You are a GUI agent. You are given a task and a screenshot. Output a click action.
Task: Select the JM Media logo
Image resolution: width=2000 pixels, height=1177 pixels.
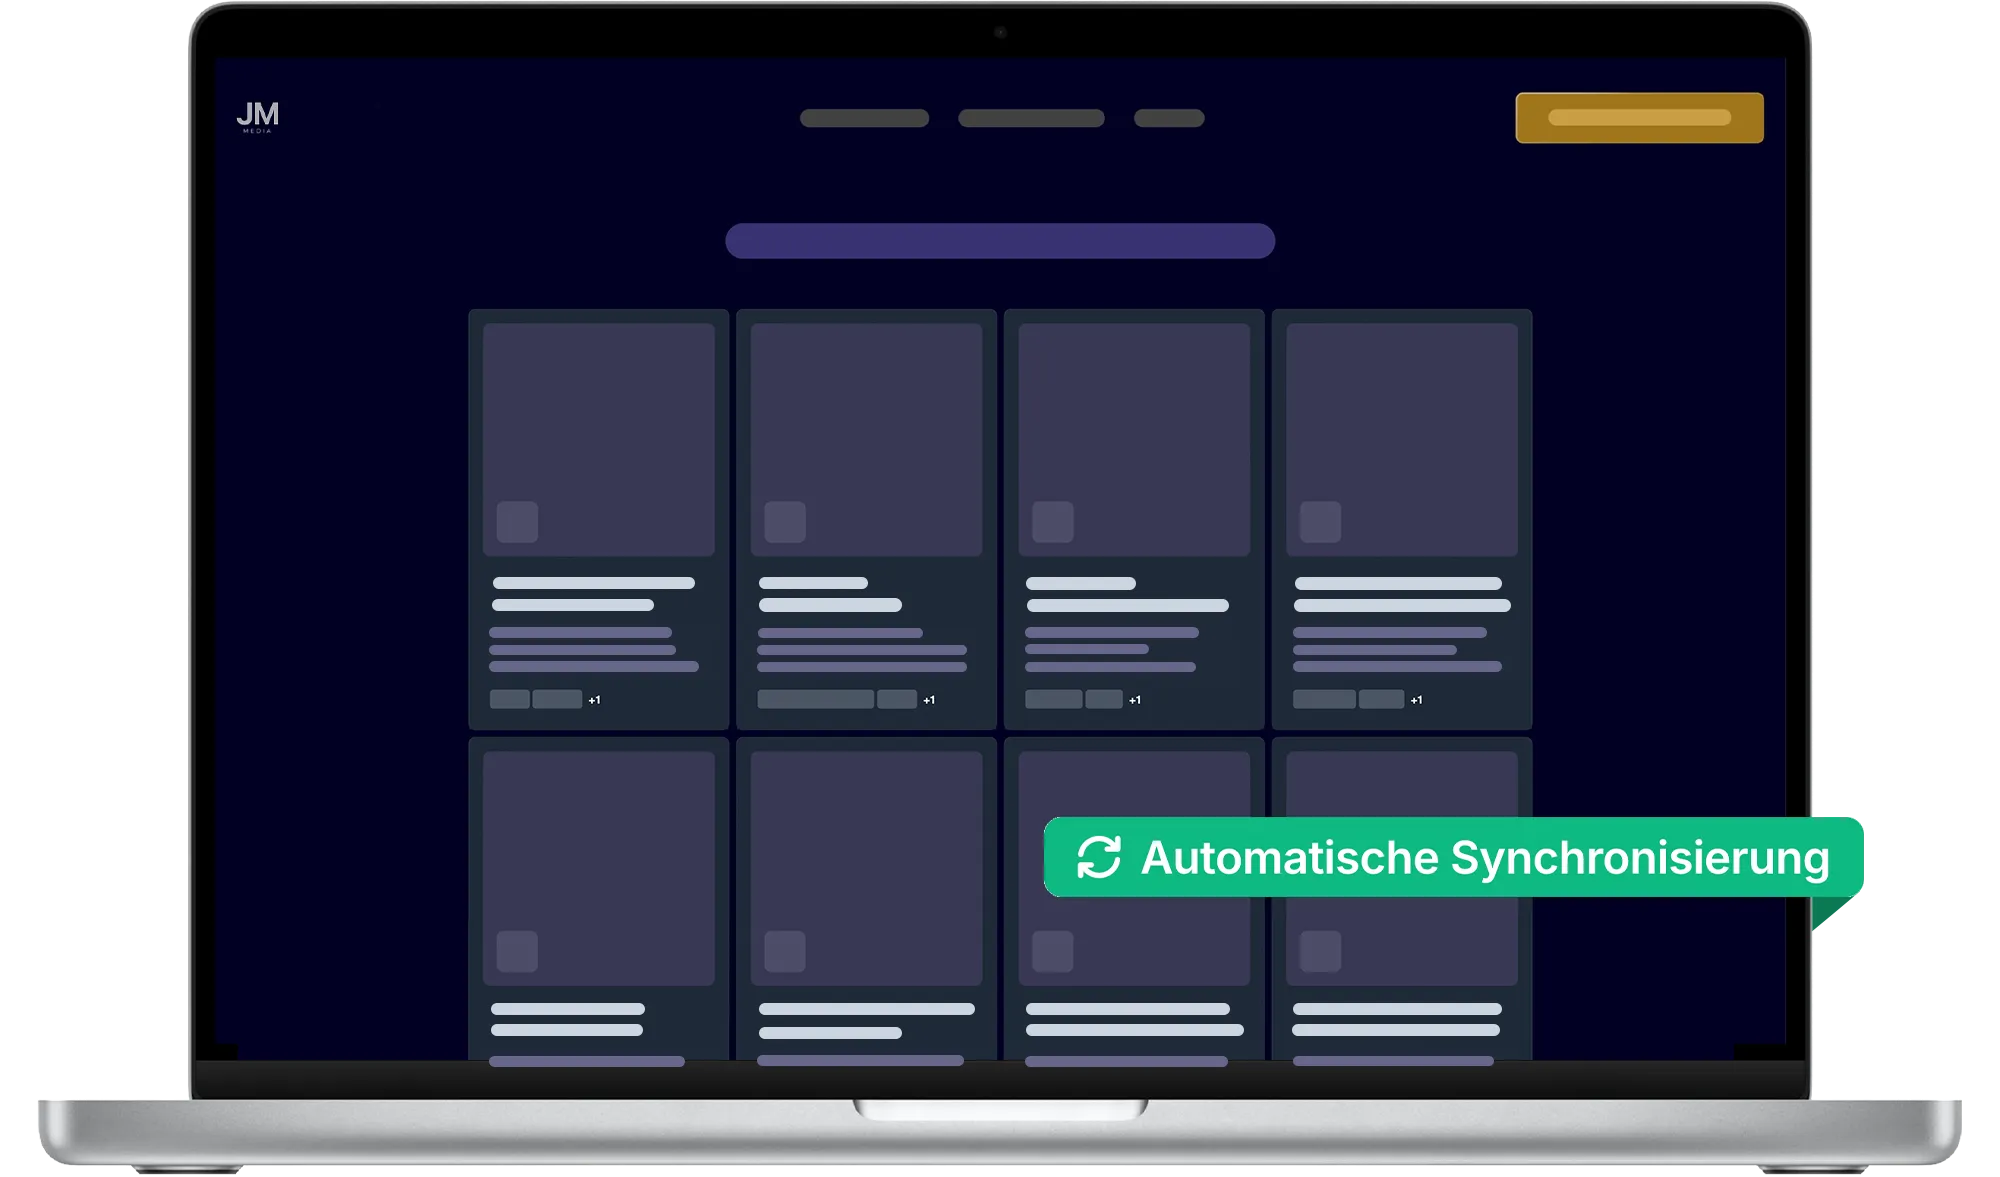point(258,116)
